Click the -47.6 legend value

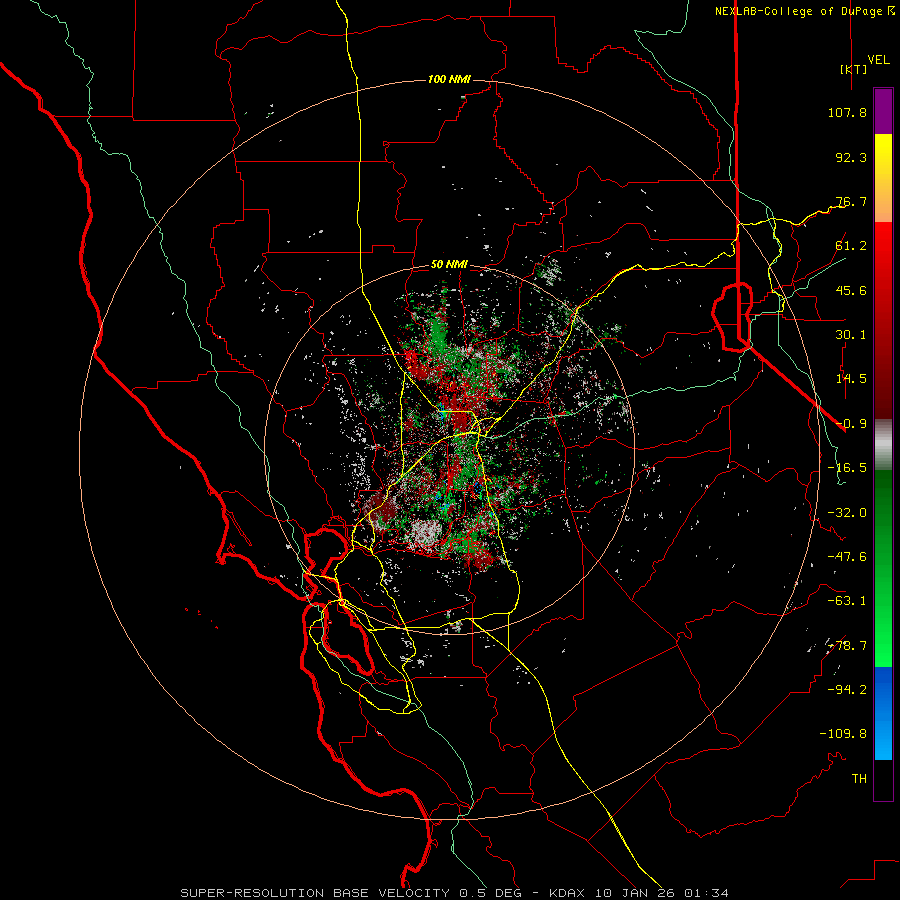point(847,557)
